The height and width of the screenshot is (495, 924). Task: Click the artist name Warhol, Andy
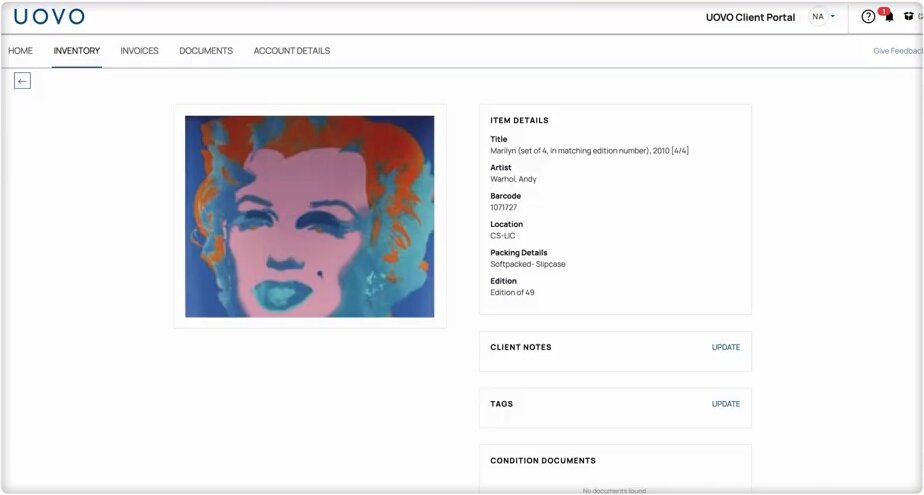click(513, 179)
